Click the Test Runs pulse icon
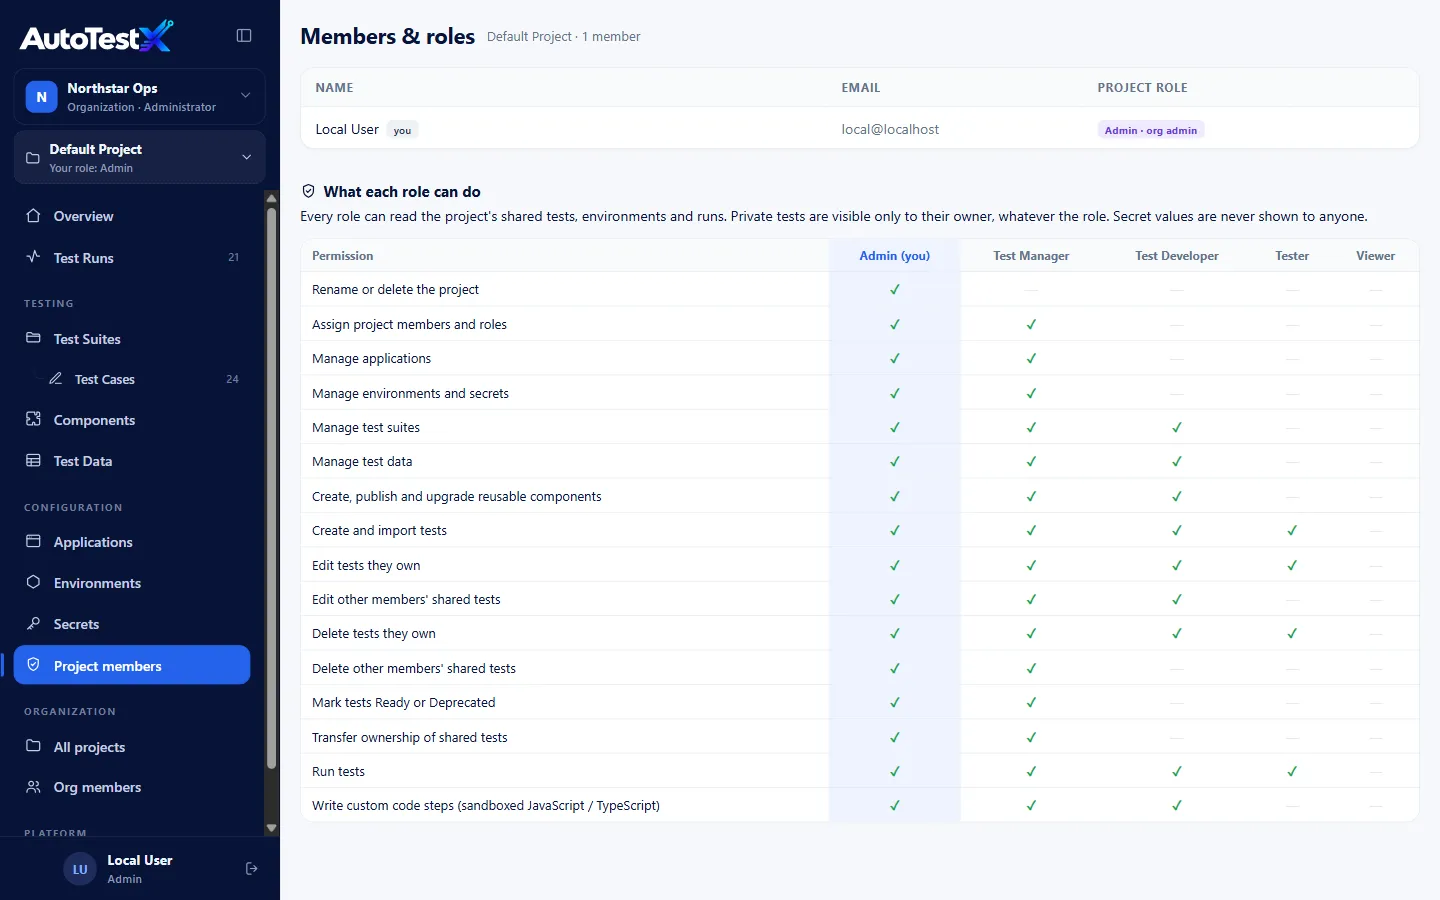This screenshot has width=1440, height=900. click(x=33, y=257)
